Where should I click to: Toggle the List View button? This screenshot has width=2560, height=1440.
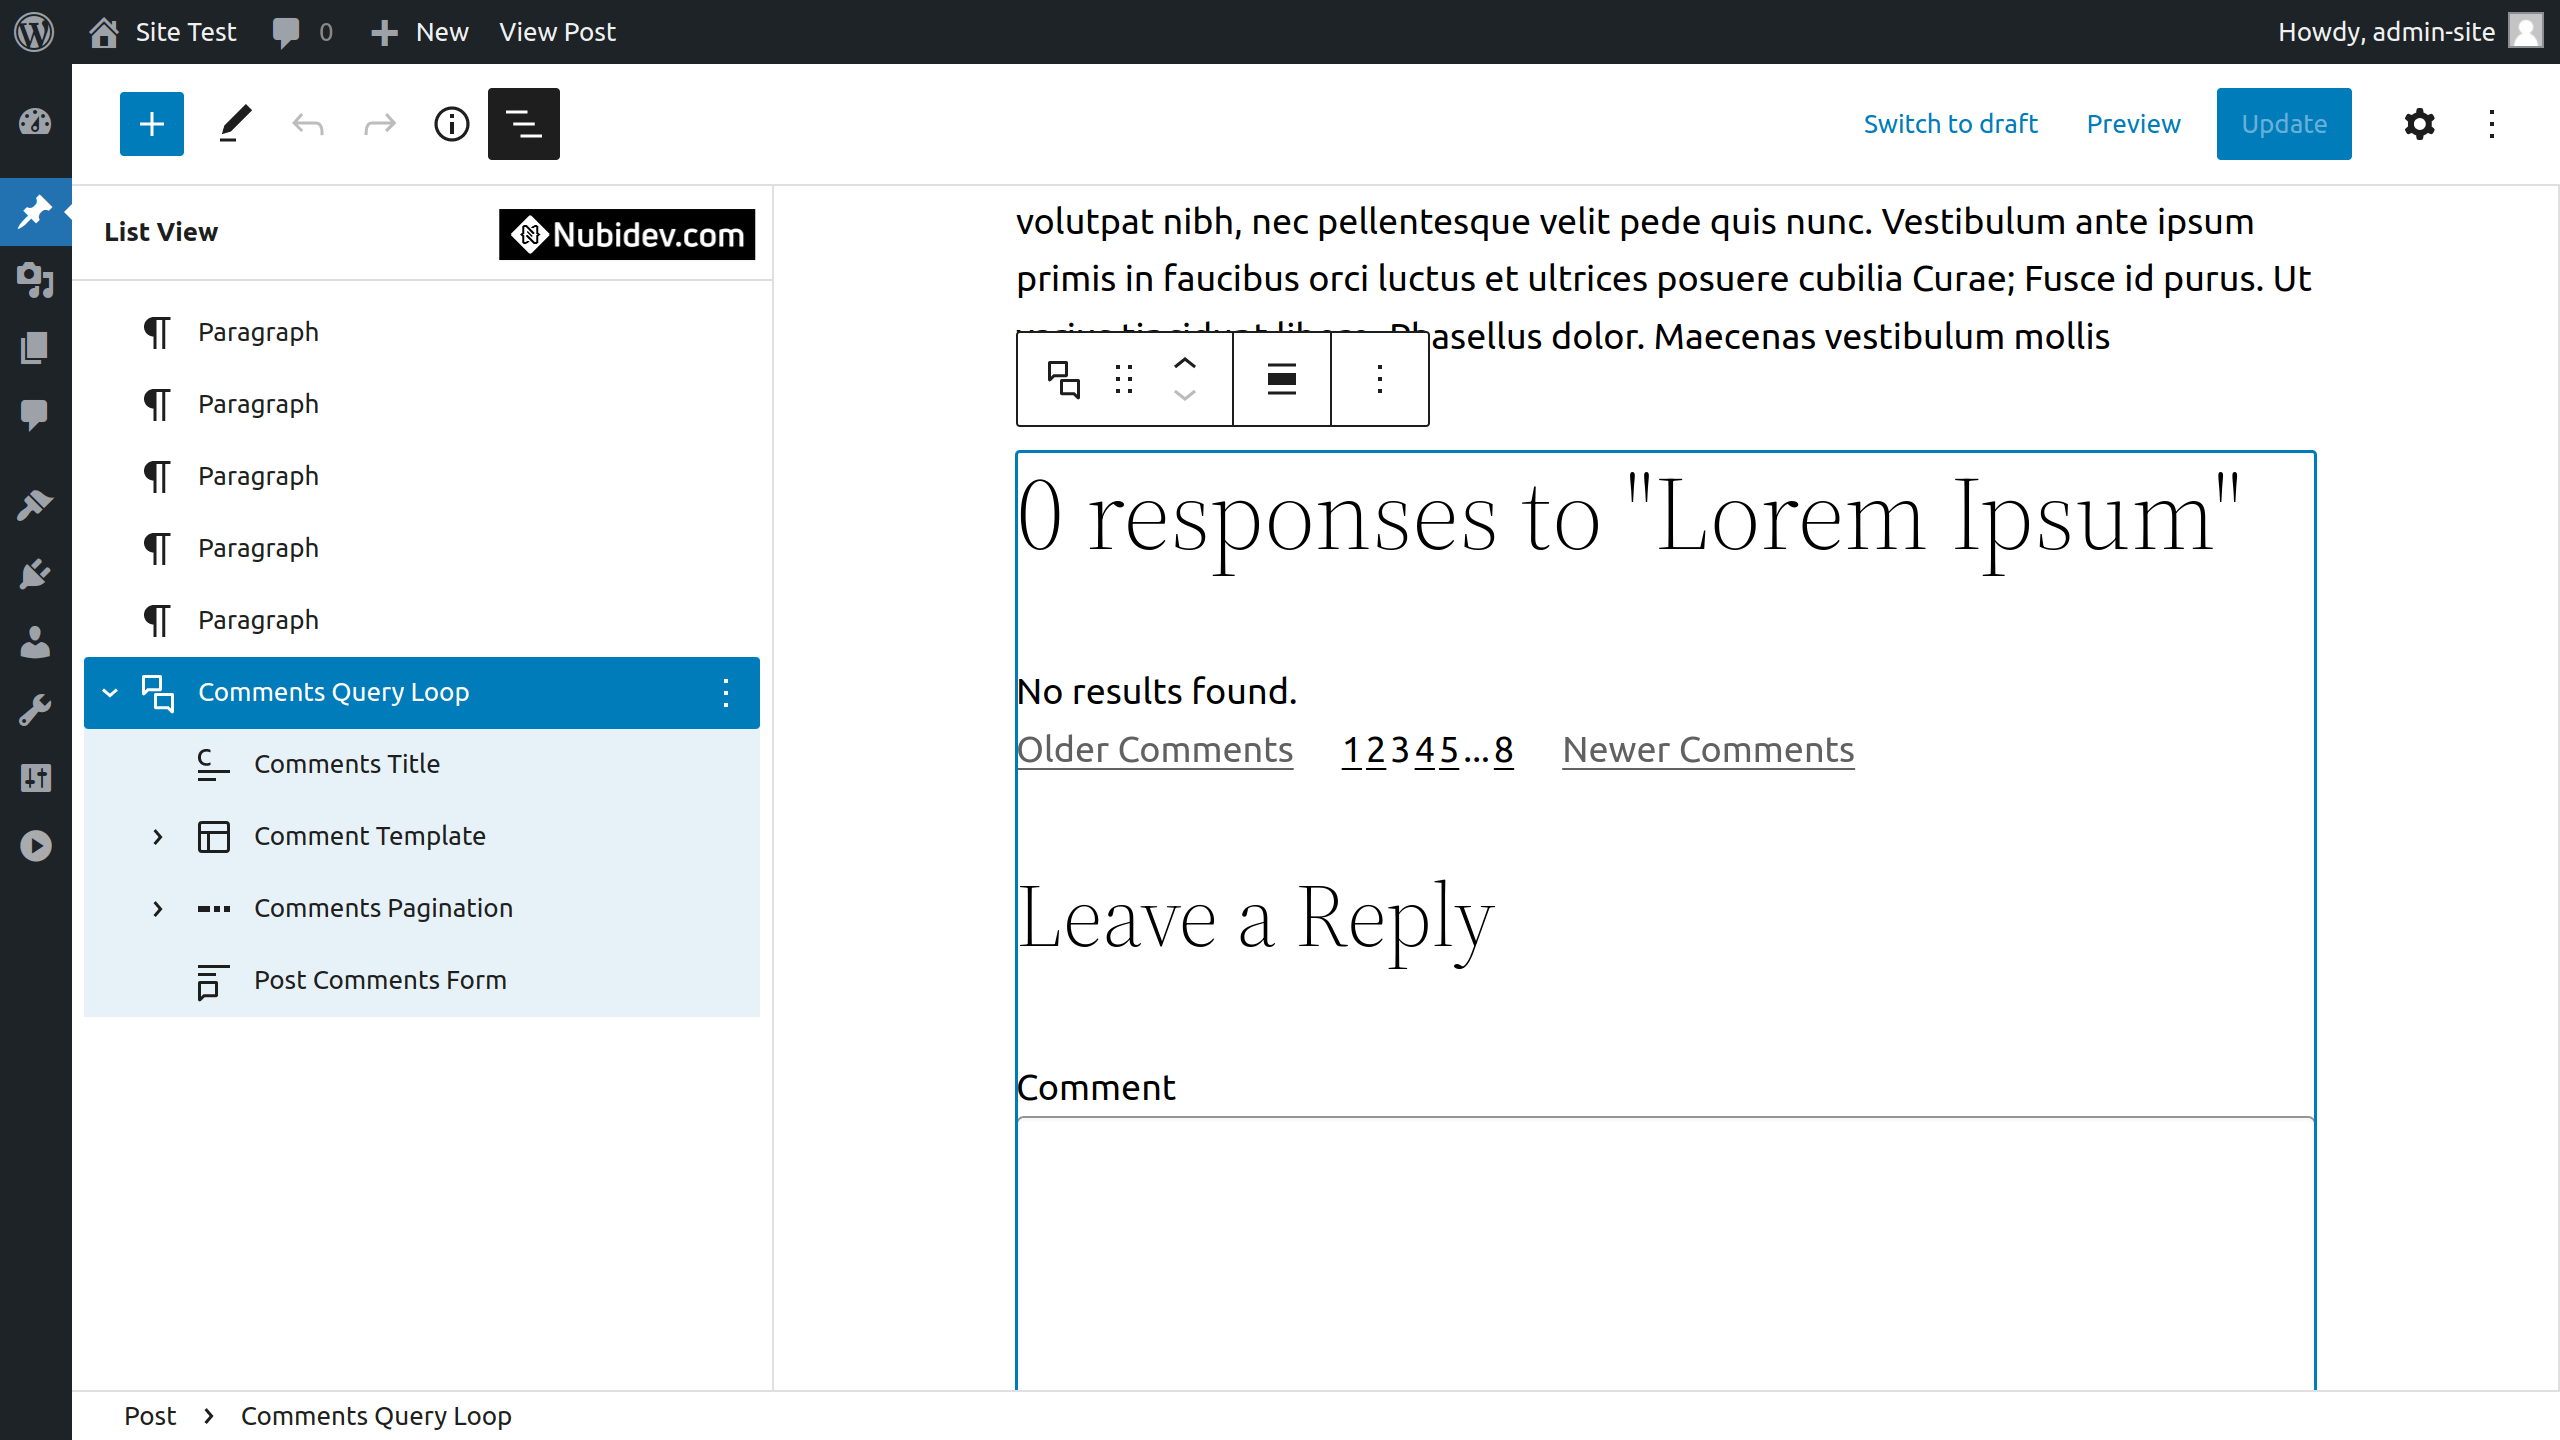[x=523, y=124]
